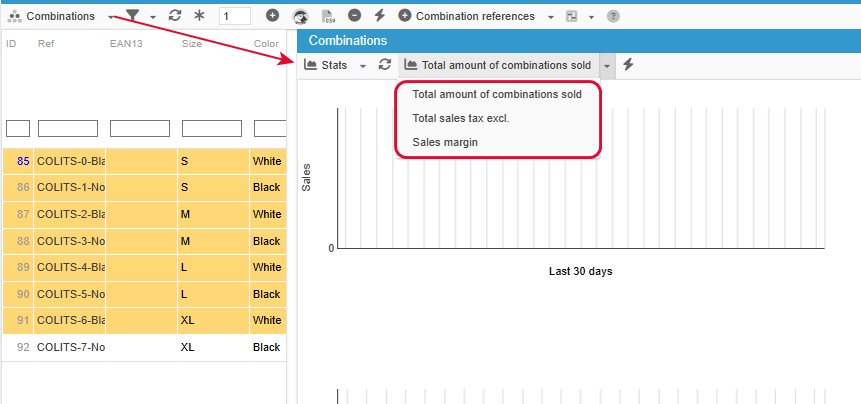The image size is (861, 404).
Task: Refresh the Stats panel
Action: tap(385, 65)
